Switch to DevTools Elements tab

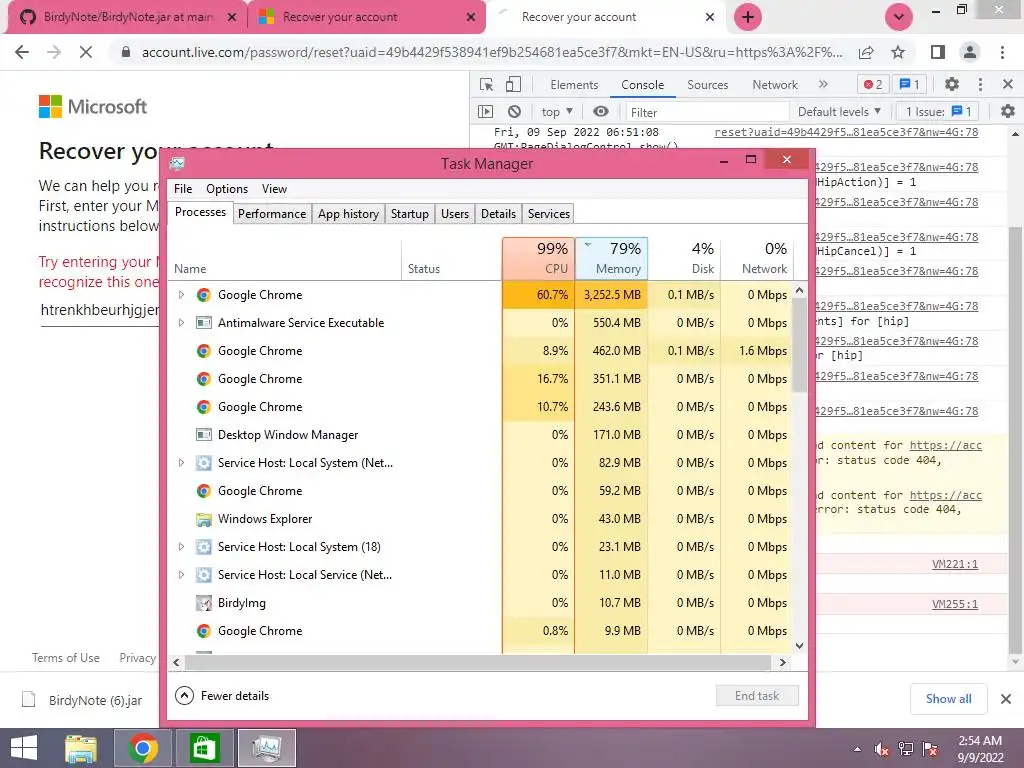(574, 85)
